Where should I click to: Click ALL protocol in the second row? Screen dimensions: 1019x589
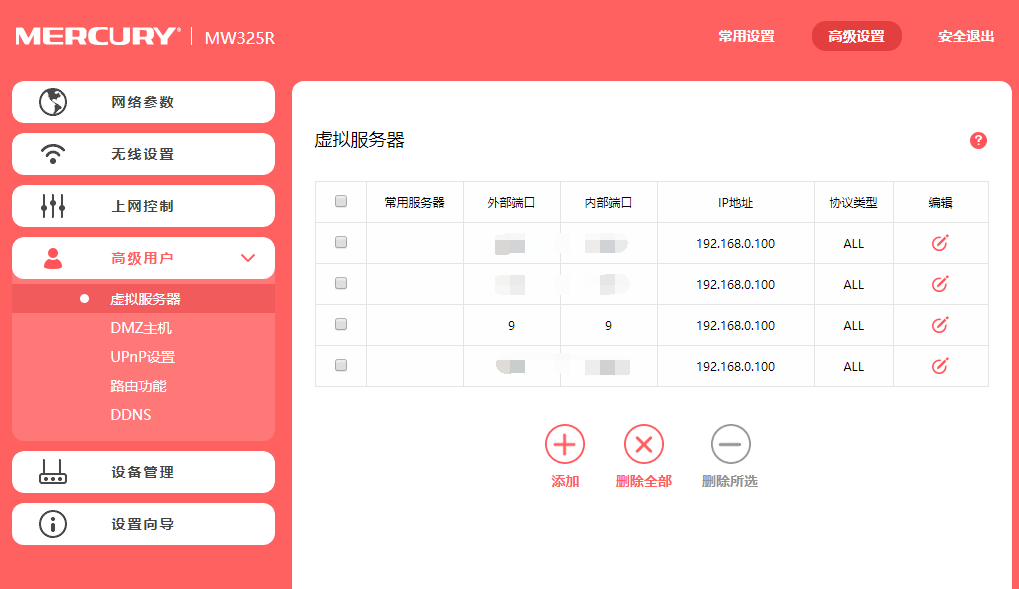[x=853, y=285]
